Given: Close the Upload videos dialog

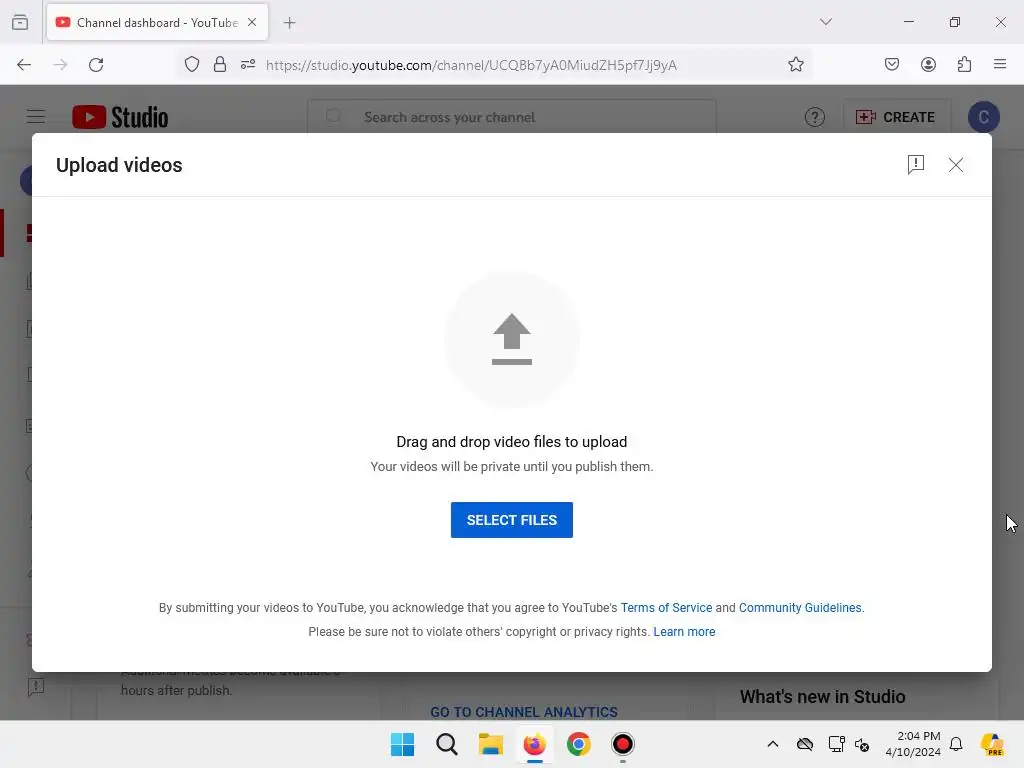Looking at the screenshot, I should [955, 165].
